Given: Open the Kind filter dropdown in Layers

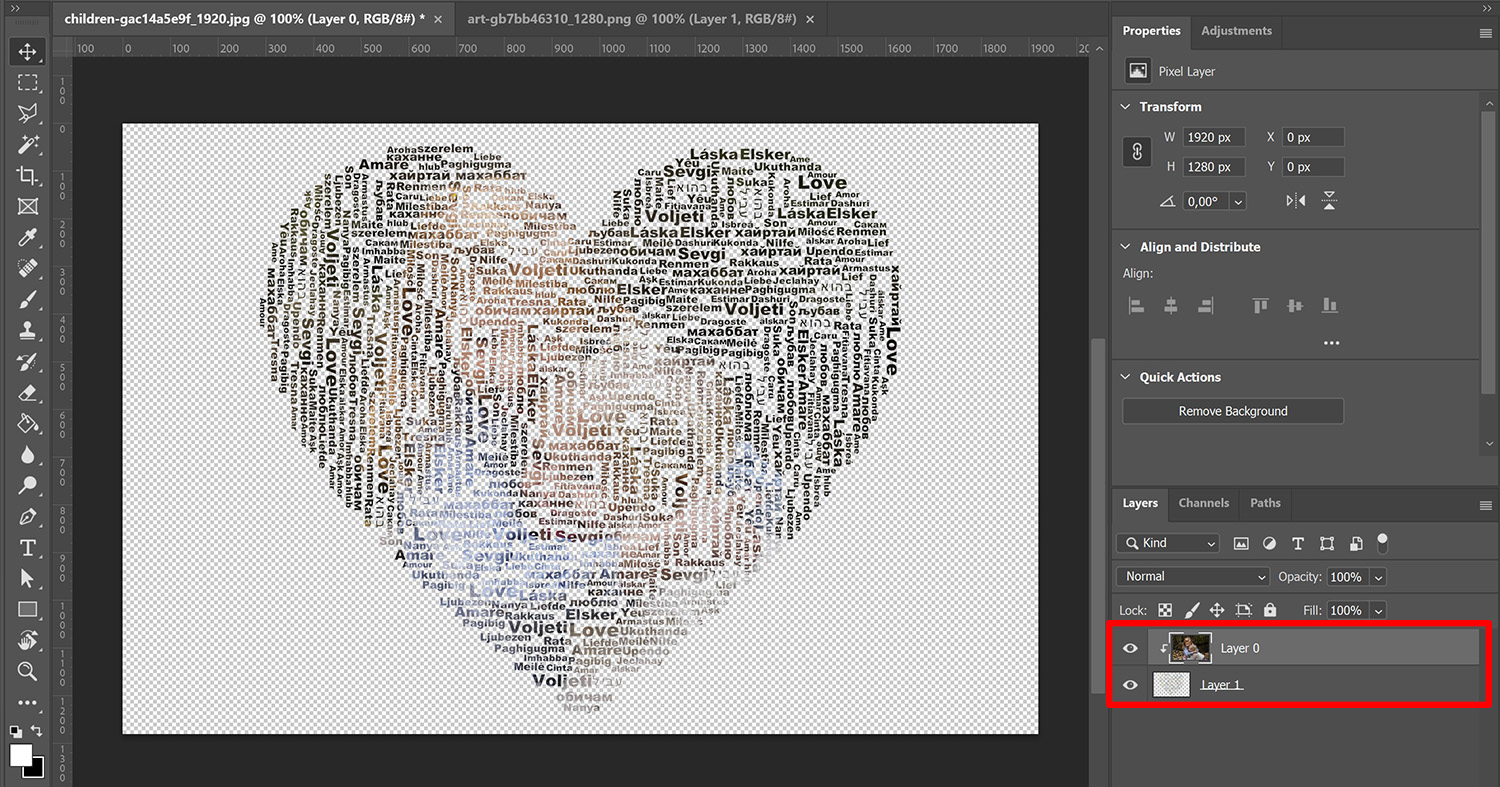Looking at the screenshot, I should pyautogui.click(x=1167, y=543).
